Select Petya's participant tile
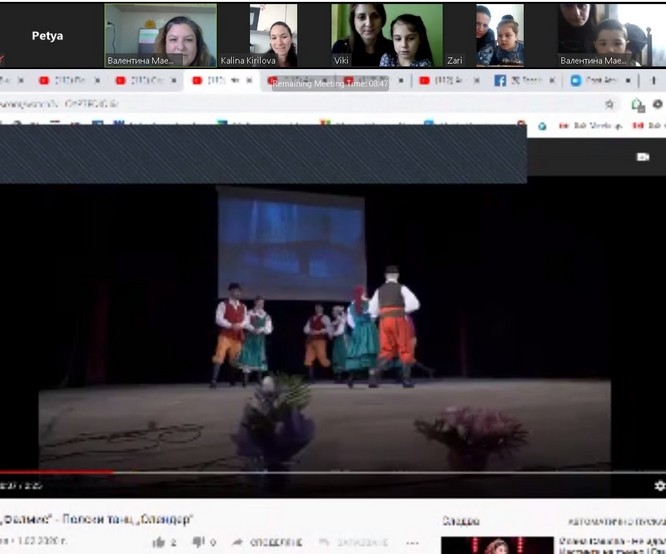The image size is (666, 554). point(48,35)
